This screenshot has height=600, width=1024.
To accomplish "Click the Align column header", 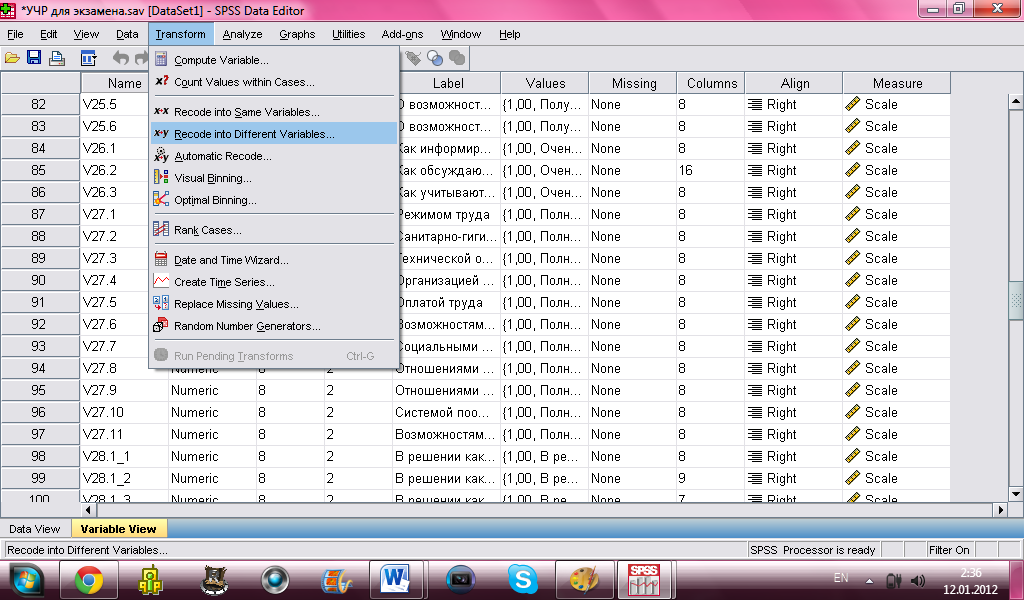I will (794, 83).
